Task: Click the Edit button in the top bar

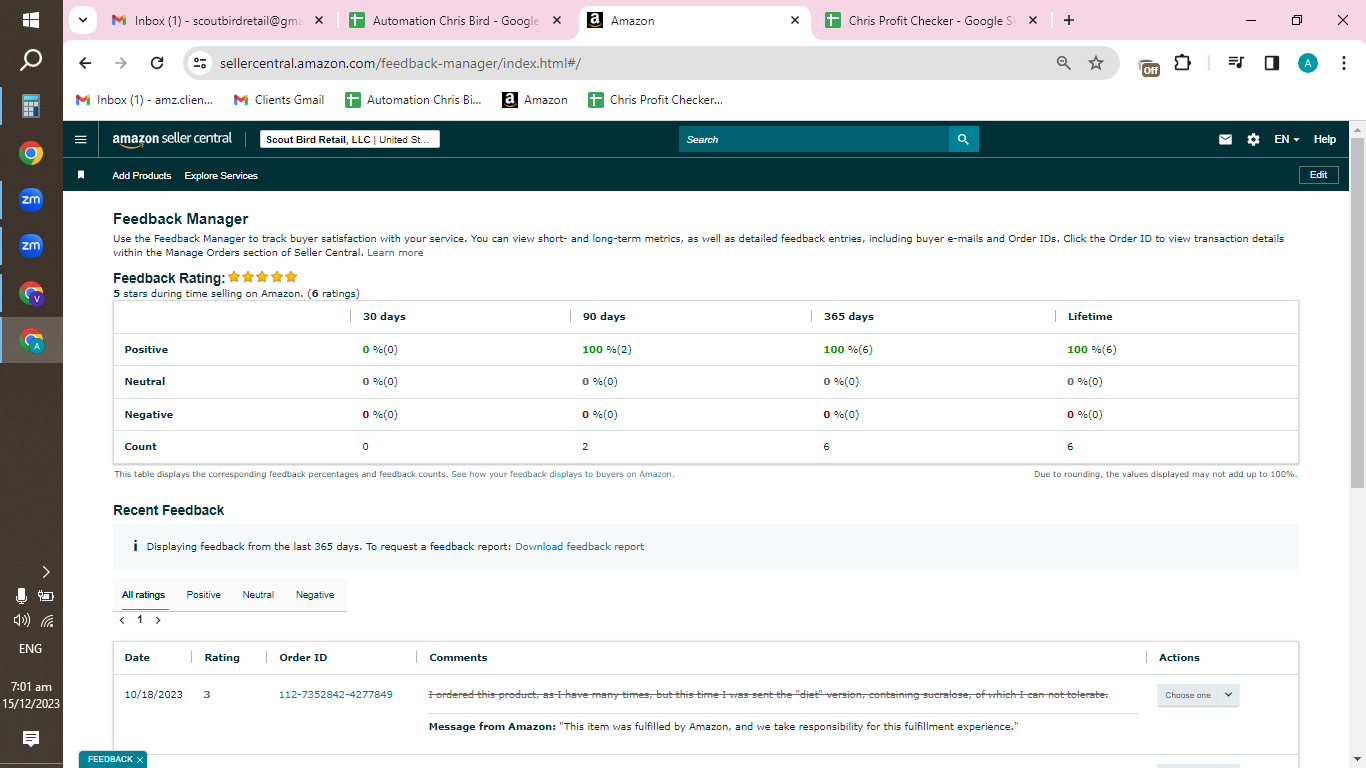Action: (x=1318, y=175)
